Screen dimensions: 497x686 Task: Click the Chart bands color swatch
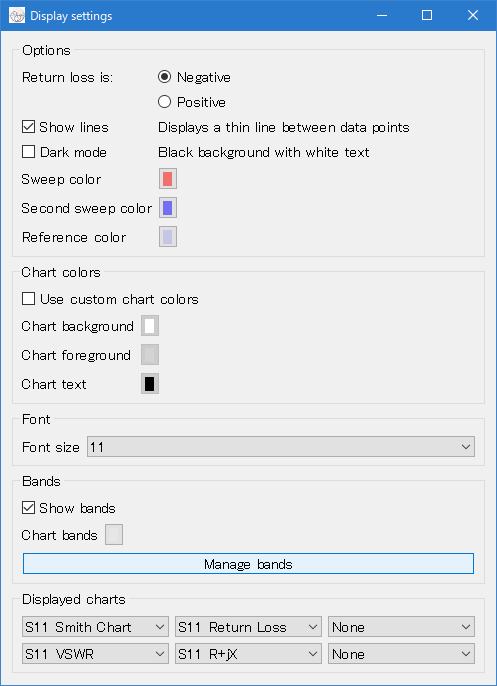114,535
